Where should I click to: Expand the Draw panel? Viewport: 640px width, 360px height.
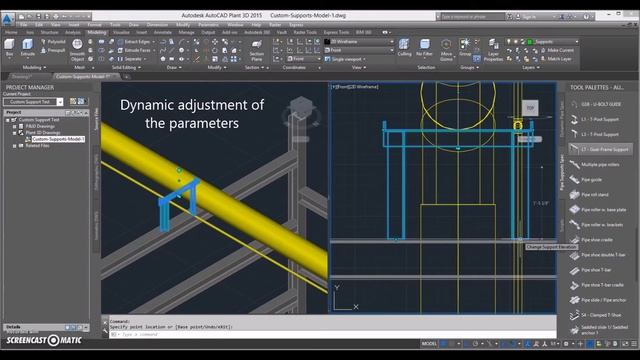174,67
